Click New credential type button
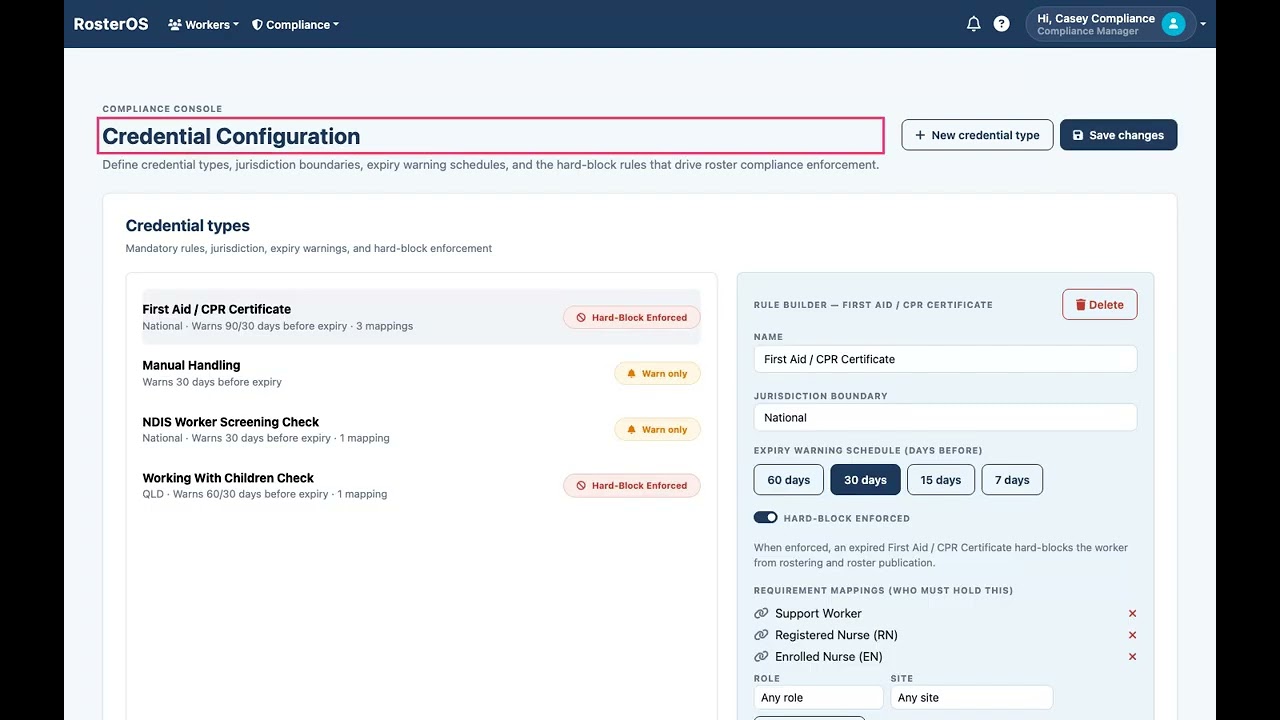 coord(977,135)
